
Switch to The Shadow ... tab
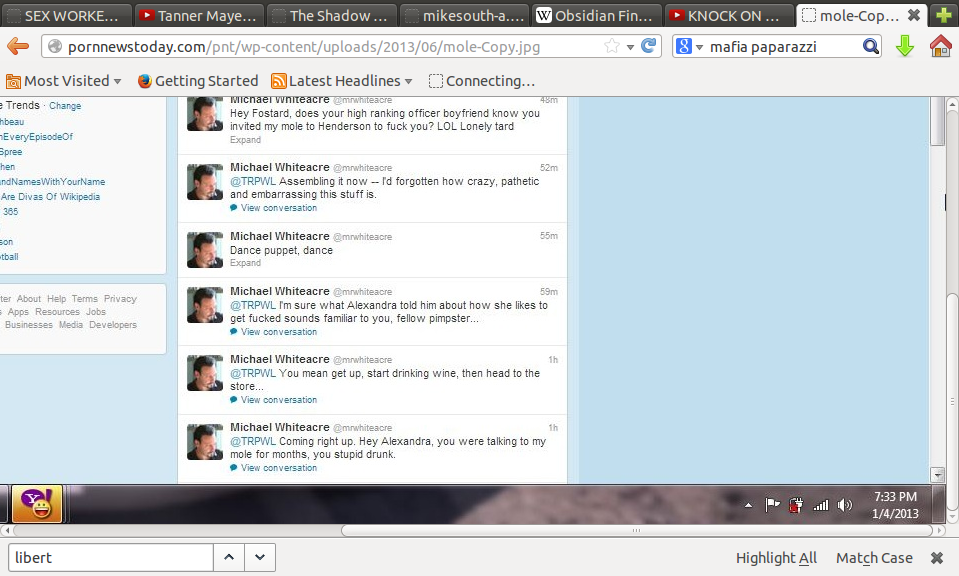pos(331,15)
